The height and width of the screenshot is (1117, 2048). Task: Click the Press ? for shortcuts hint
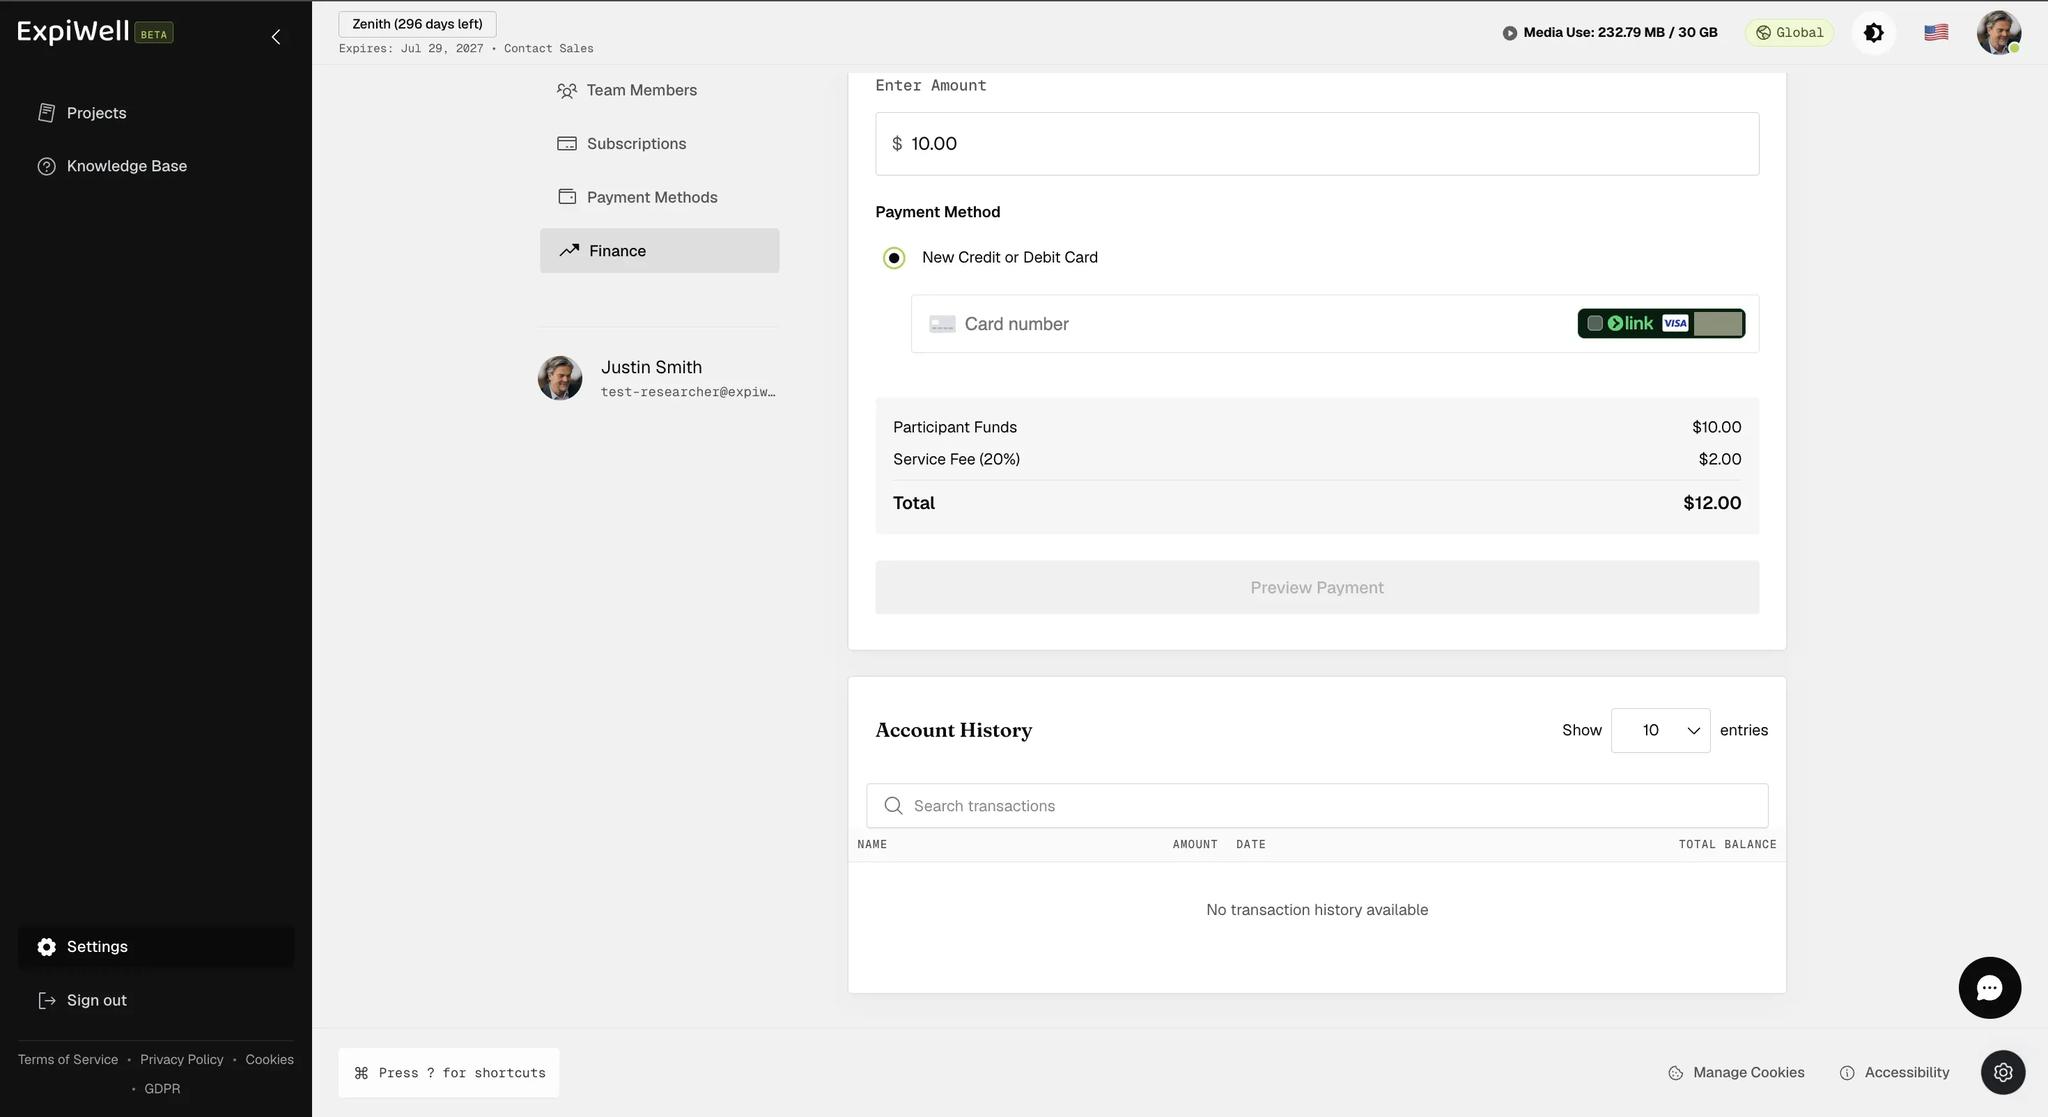448,1073
